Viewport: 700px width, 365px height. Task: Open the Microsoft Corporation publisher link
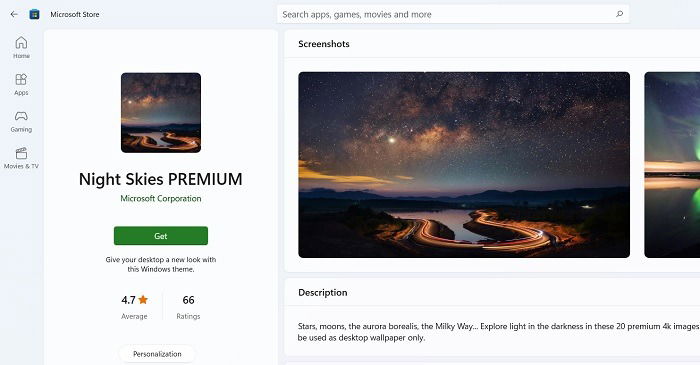161,199
